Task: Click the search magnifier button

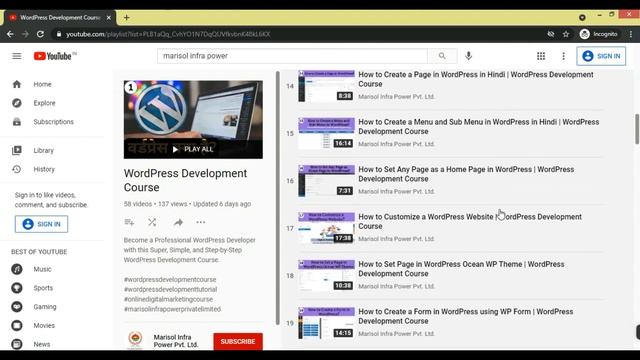Action: pyautogui.click(x=442, y=56)
